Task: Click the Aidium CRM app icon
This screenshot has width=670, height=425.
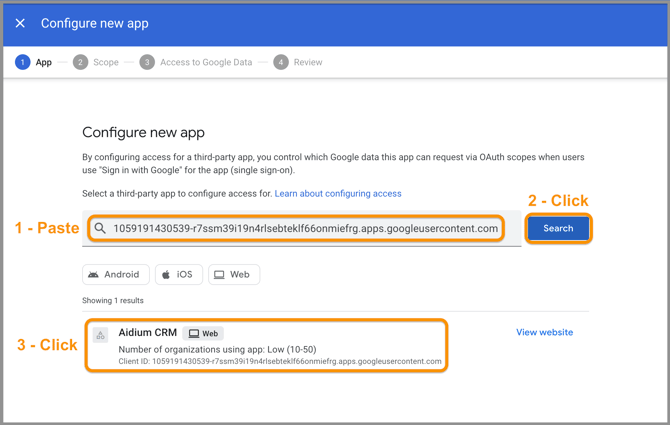Action: coord(100,335)
